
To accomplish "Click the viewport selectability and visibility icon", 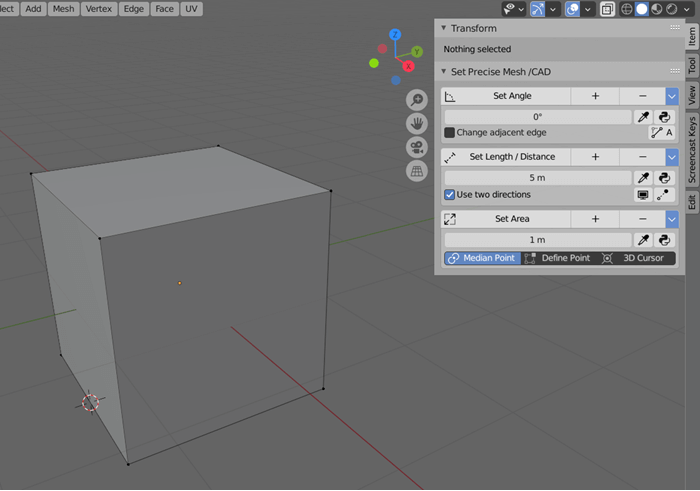I will click(x=509, y=9).
